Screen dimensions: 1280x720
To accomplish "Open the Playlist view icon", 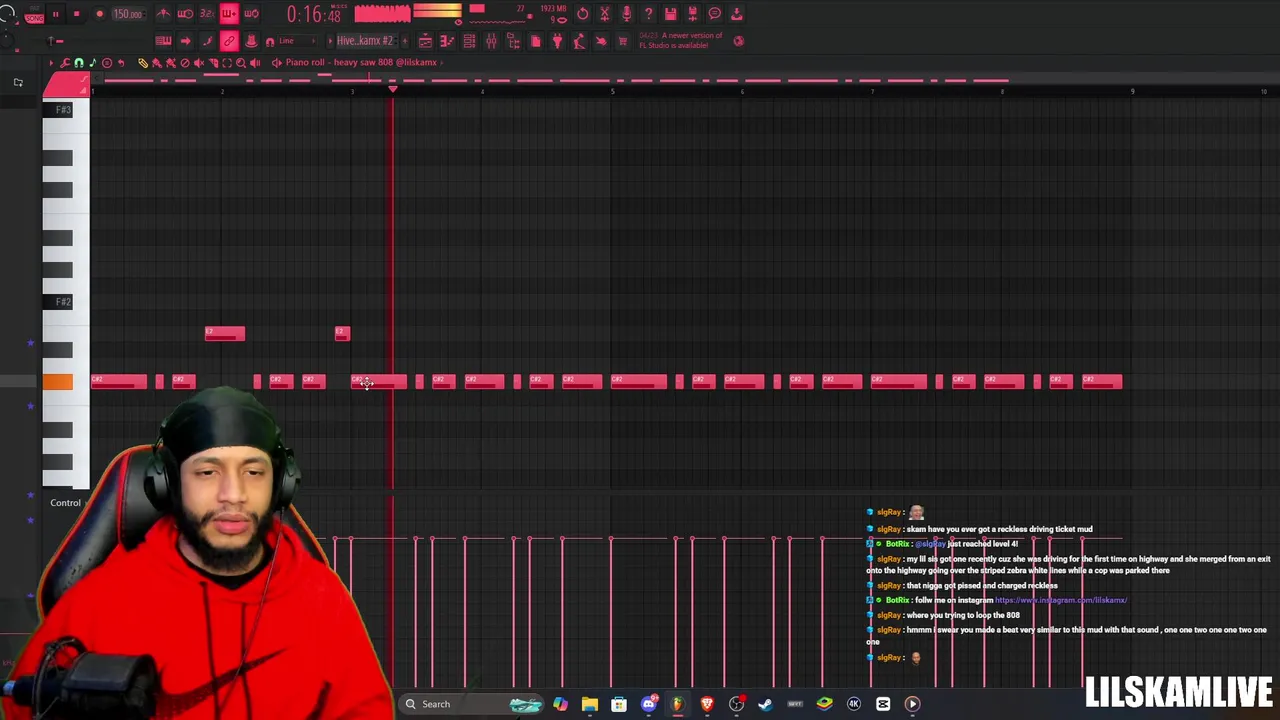I will coord(425,41).
